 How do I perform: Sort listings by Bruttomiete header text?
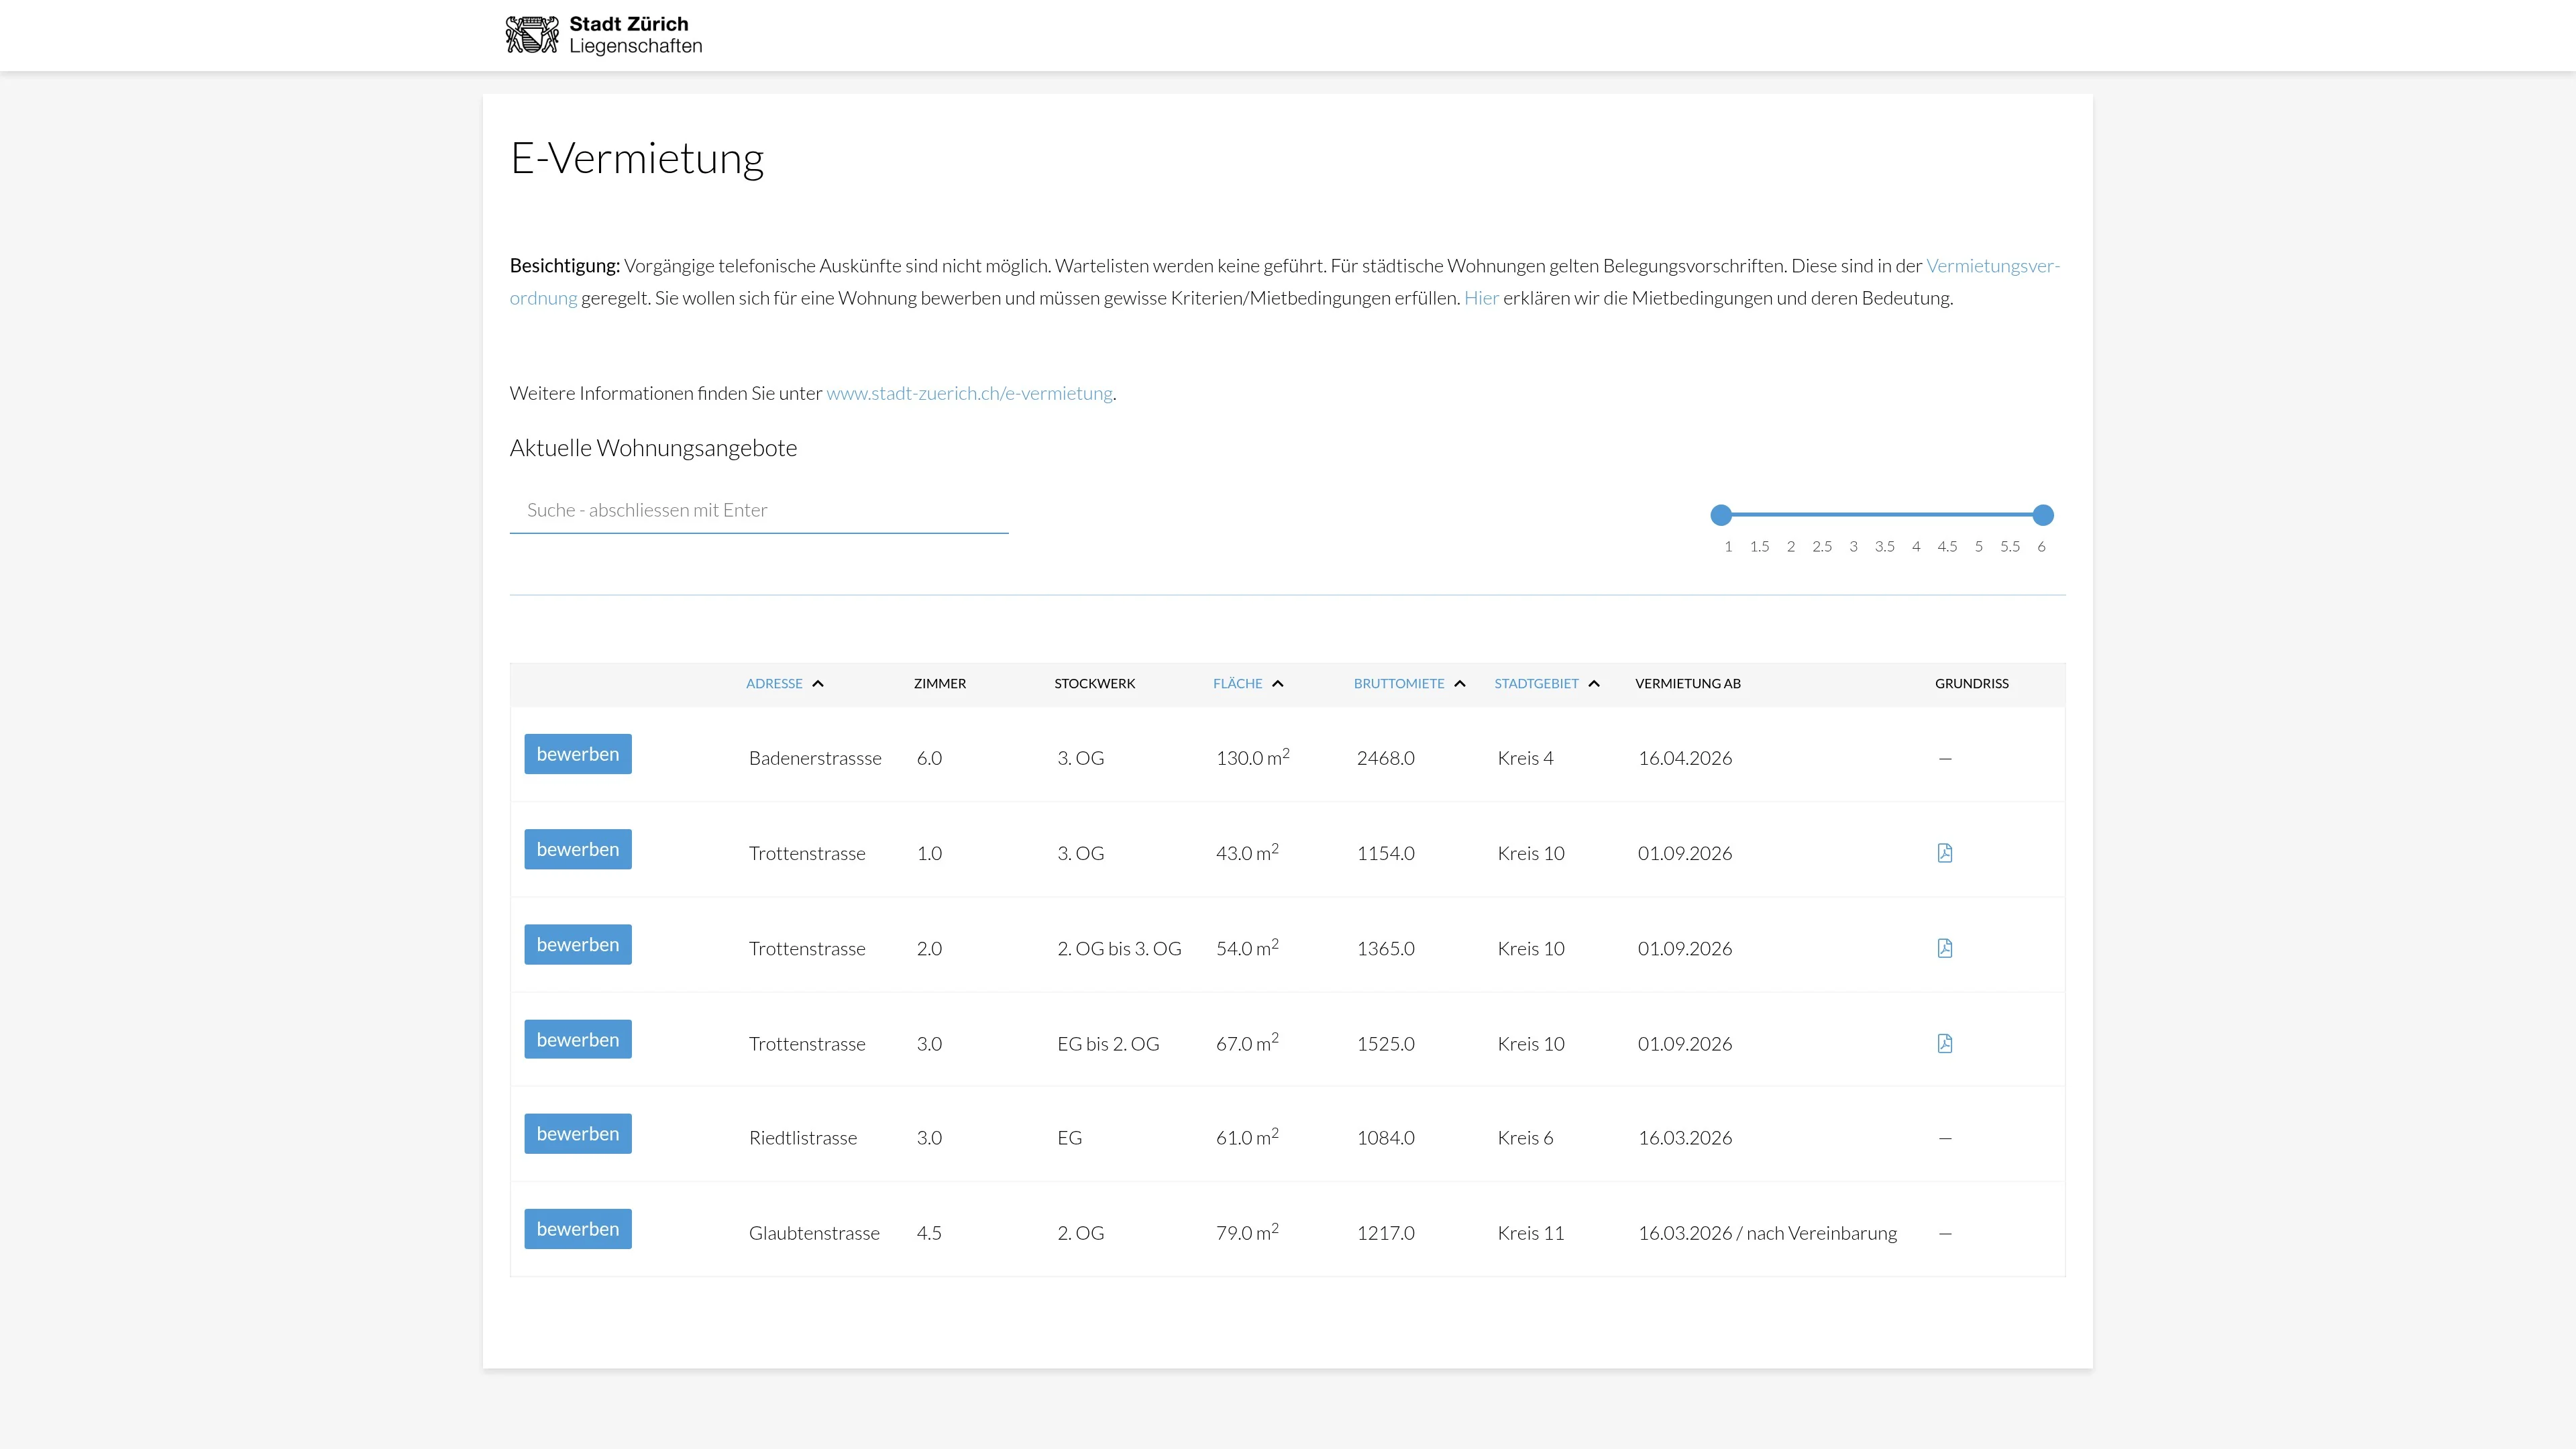1398,684
